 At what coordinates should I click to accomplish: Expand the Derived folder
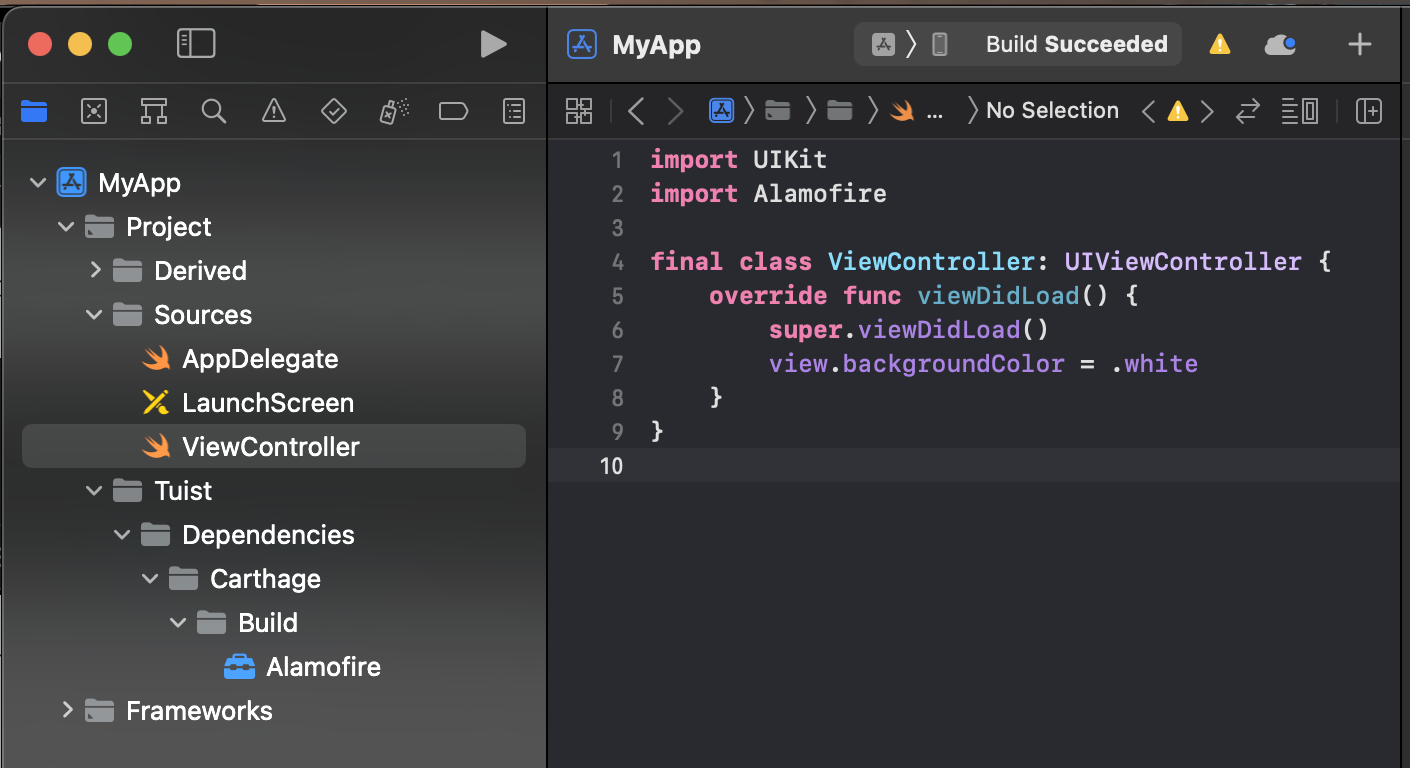[95, 270]
